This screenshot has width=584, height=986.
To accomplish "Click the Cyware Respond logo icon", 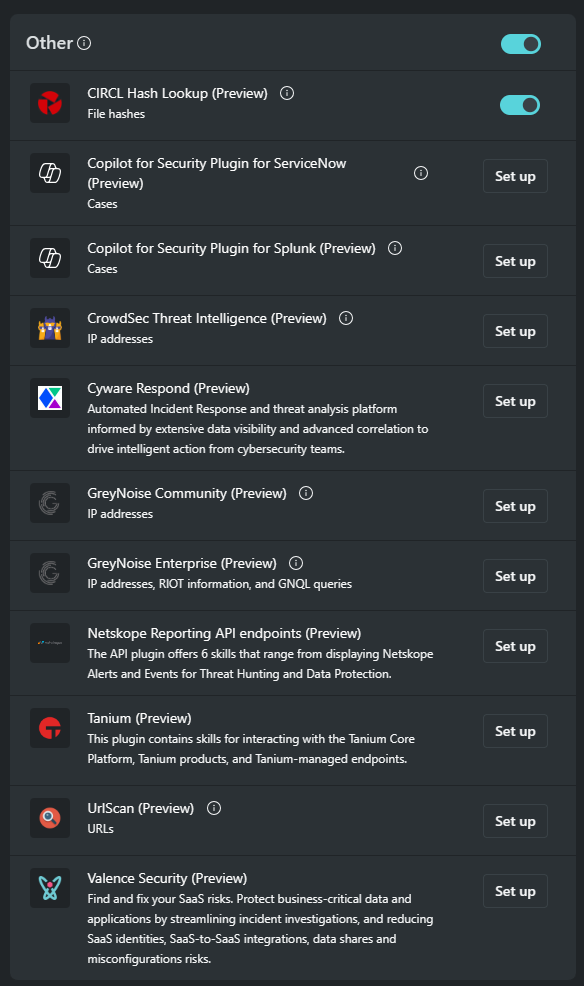I will pos(50,398).
